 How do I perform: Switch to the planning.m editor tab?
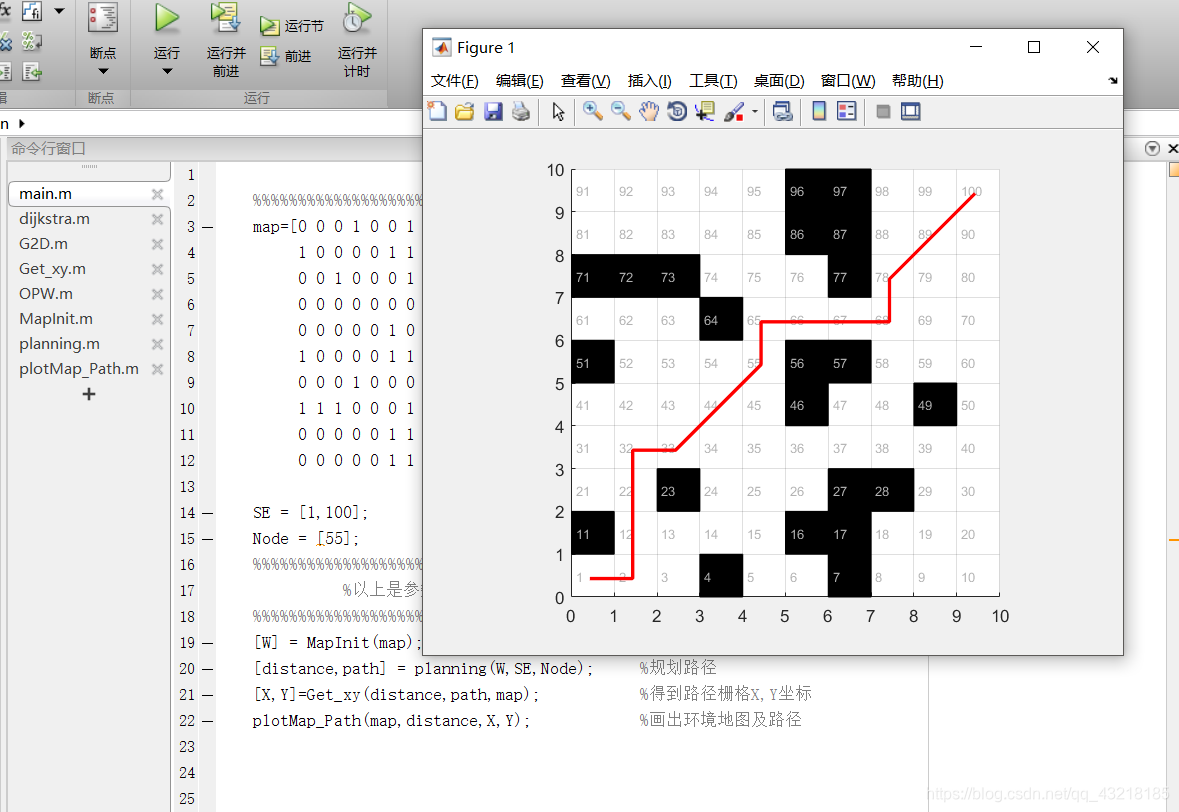pos(59,344)
